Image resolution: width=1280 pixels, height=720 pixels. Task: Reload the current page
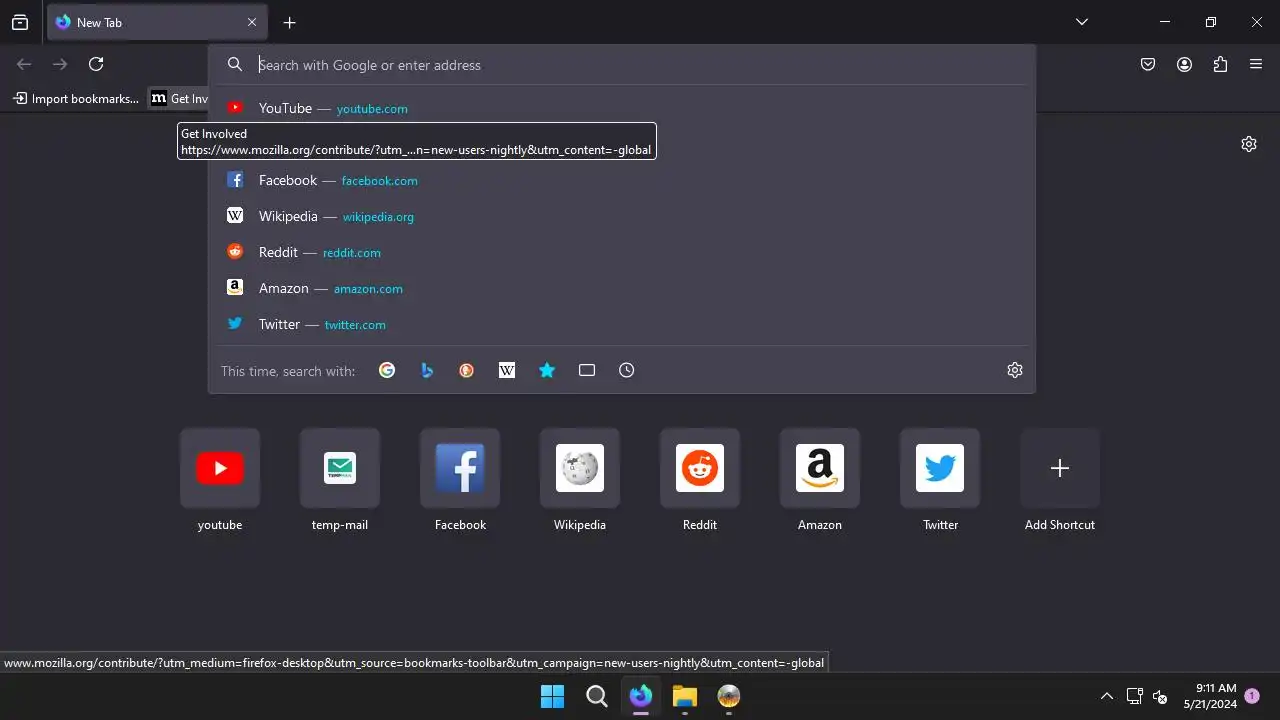click(x=96, y=64)
